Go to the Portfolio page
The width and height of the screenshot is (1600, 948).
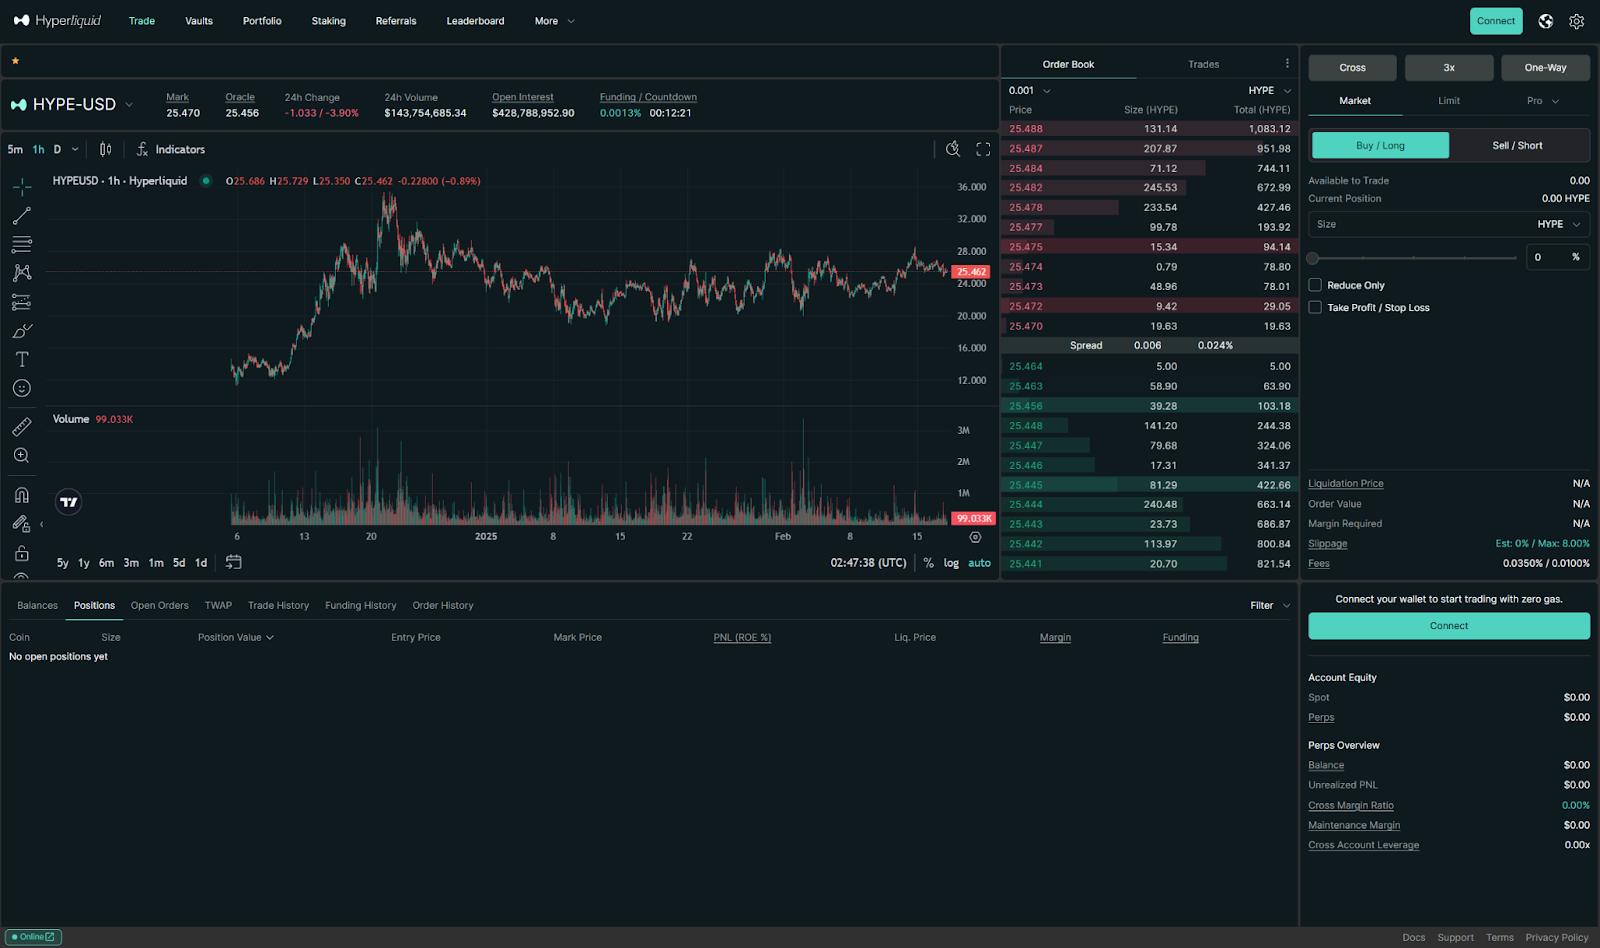[262, 21]
